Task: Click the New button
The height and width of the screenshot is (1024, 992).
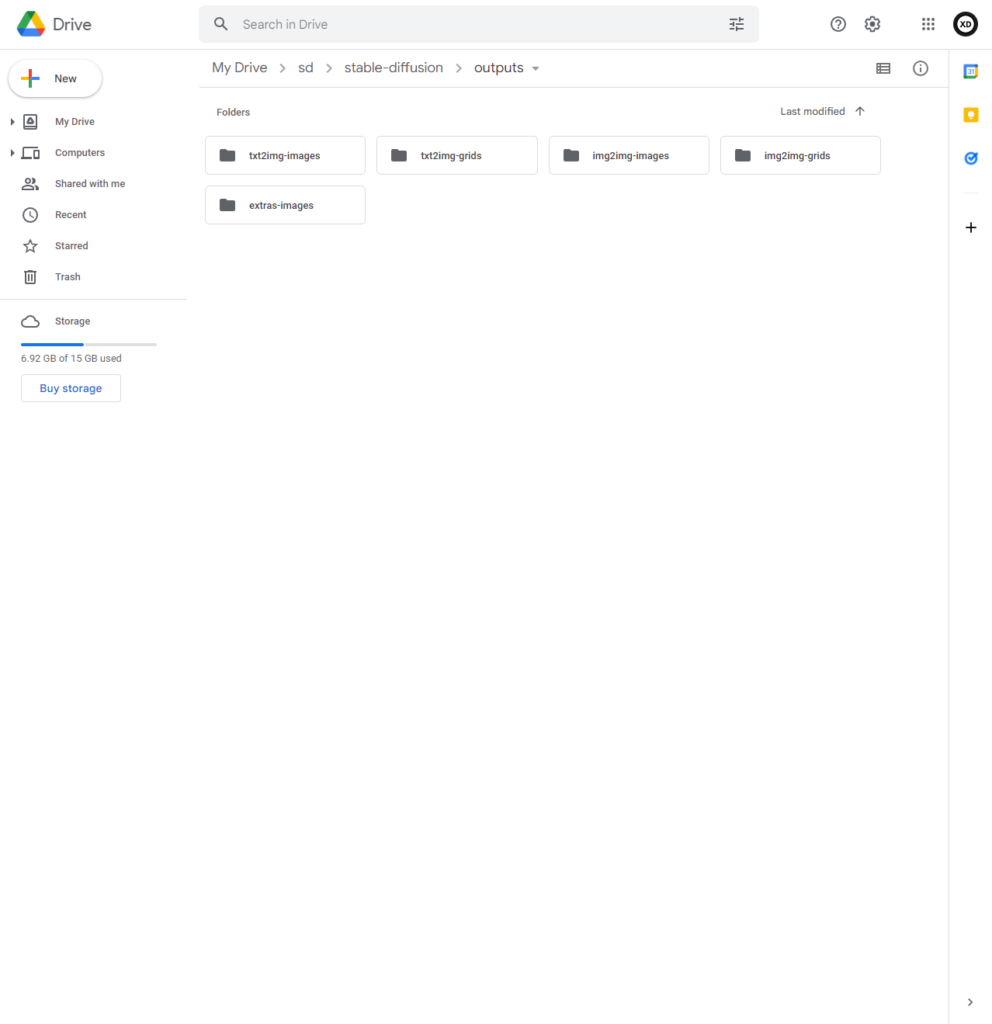Action: (x=54, y=77)
